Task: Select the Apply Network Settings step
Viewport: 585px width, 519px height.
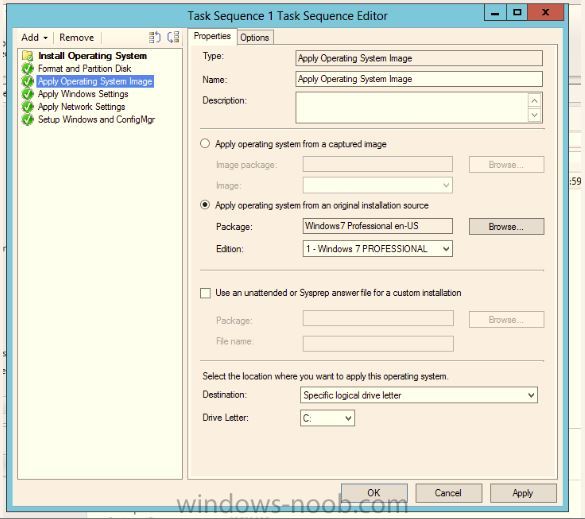Action: (82, 107)
